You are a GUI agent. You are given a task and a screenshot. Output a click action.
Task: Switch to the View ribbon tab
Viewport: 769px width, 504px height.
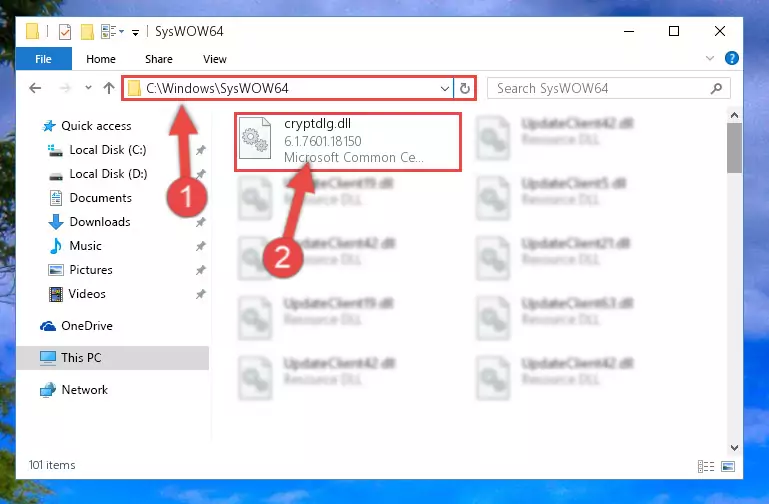click(x=215, y=59)
